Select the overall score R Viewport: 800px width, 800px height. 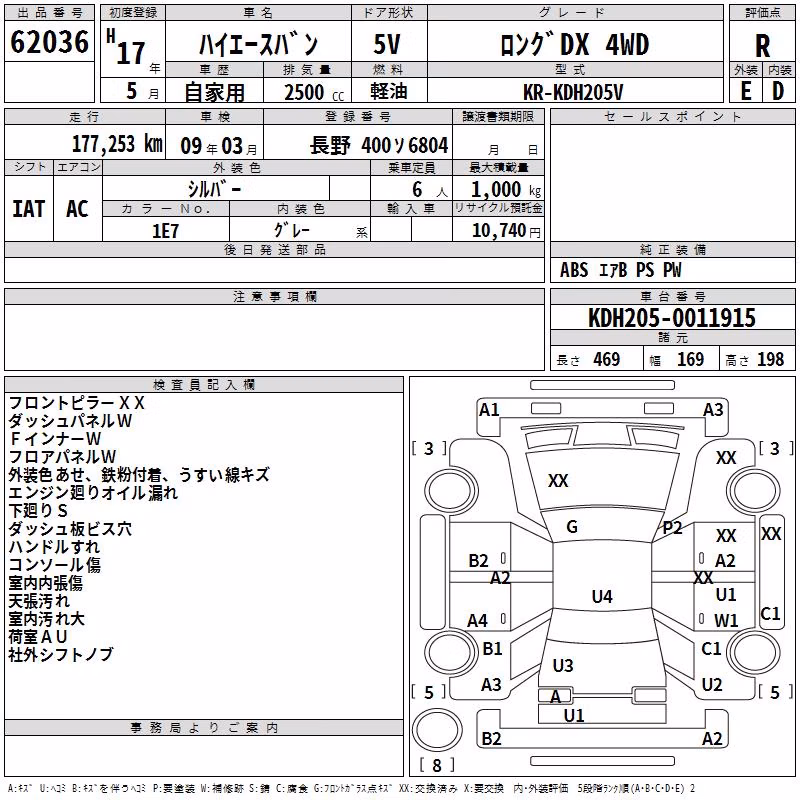point(762,46)
